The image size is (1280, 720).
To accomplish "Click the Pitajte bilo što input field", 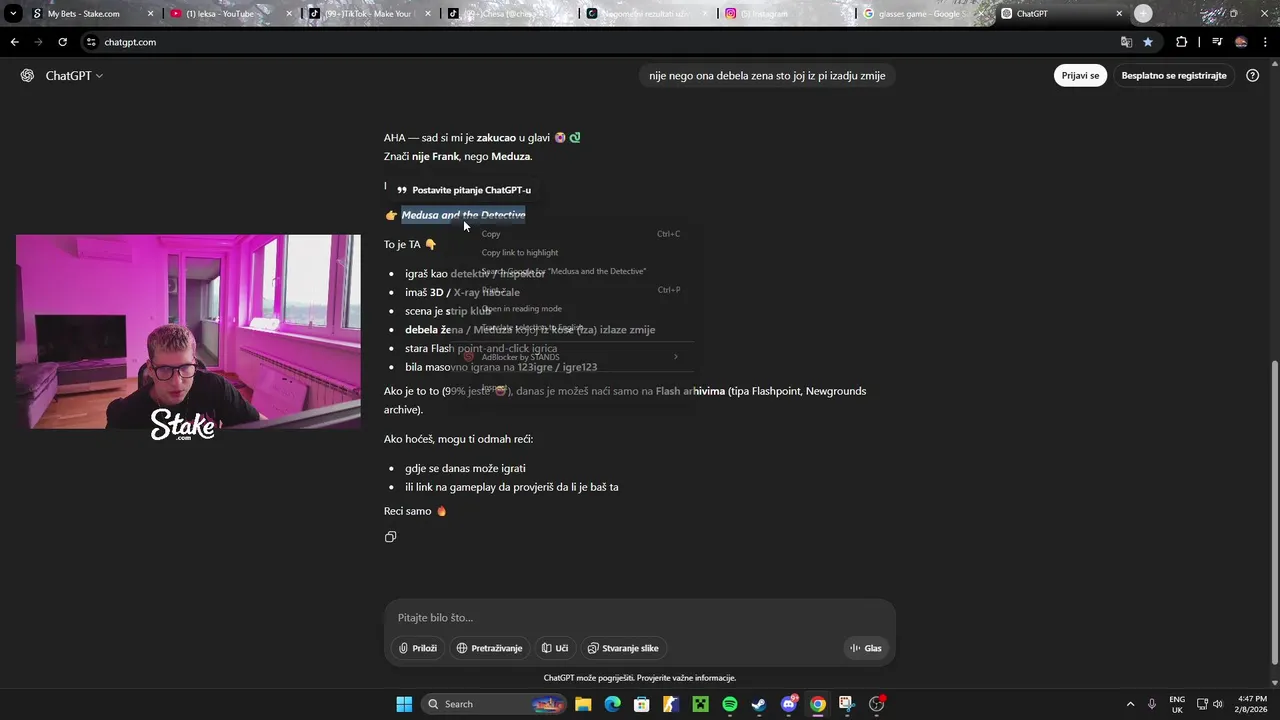I will pos(640,618).
